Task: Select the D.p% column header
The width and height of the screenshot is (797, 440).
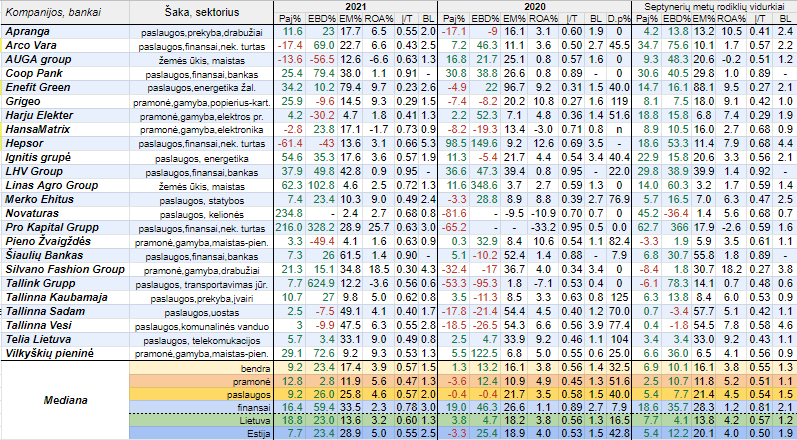Action: click(619, 19)
